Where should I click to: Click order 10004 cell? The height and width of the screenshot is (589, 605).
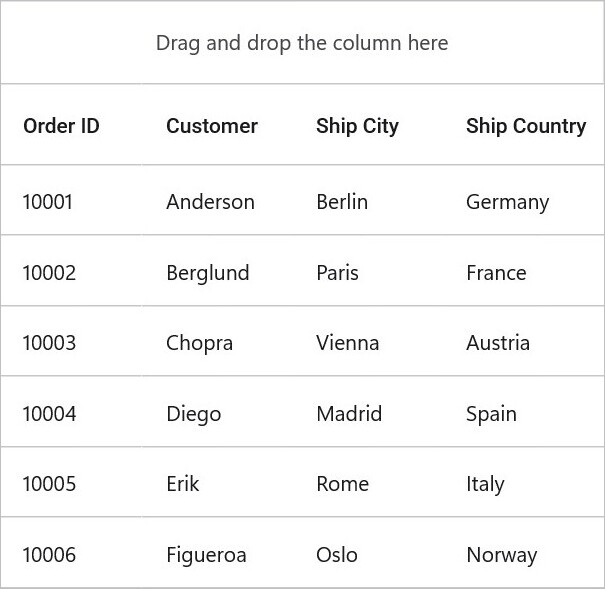[71, 412]
